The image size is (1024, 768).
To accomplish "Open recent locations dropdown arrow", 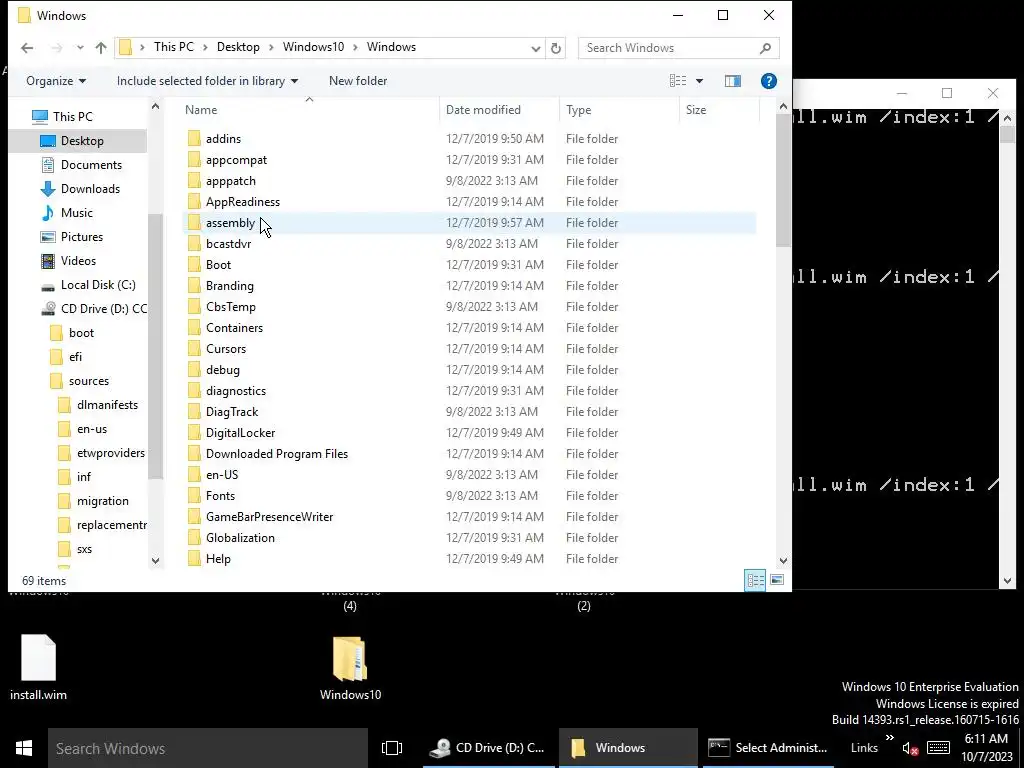I will click(80, 48).
